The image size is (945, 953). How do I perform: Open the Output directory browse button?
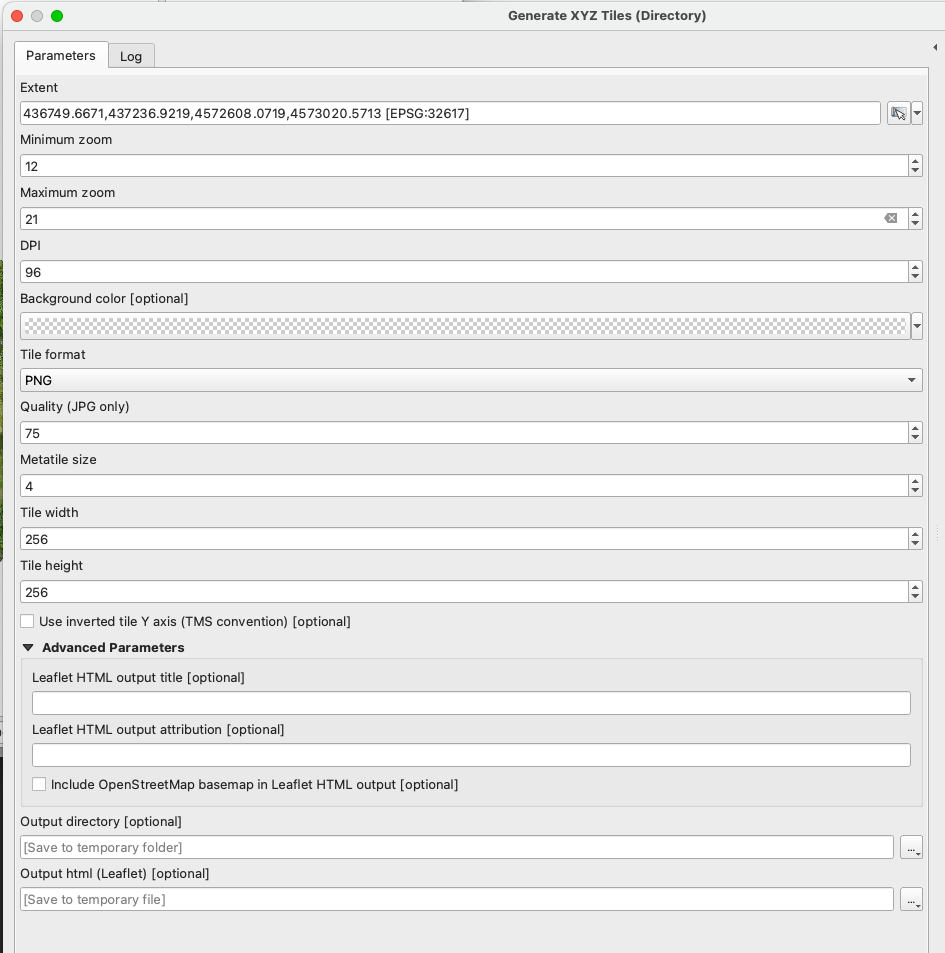911,847
